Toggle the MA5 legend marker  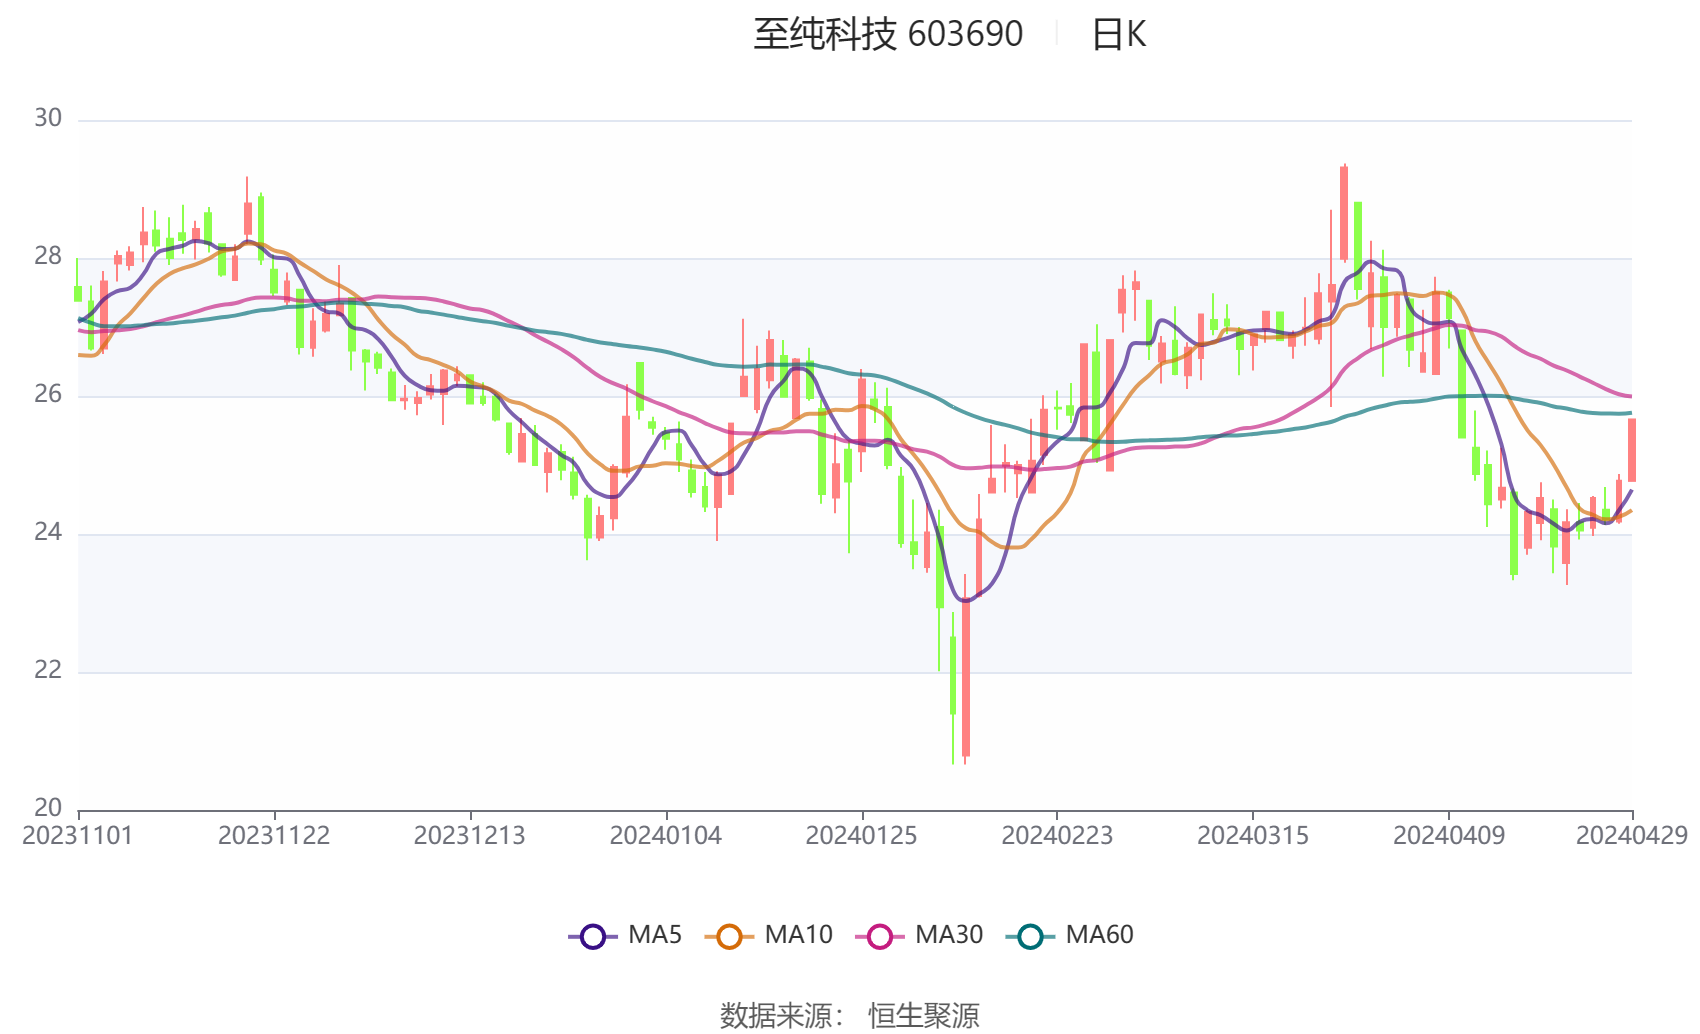[593, 936]
